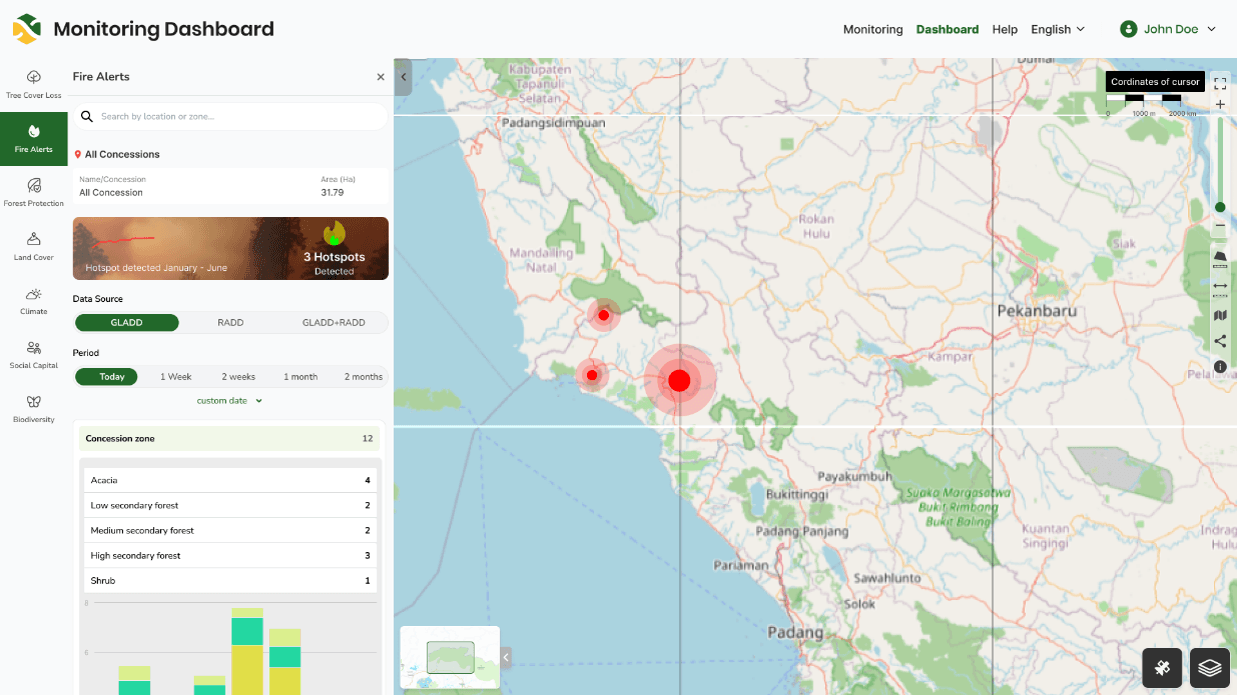Viewport: 1237px width, 695px height.
Task: Collapse the overview minimap
Action: (506, 657)
